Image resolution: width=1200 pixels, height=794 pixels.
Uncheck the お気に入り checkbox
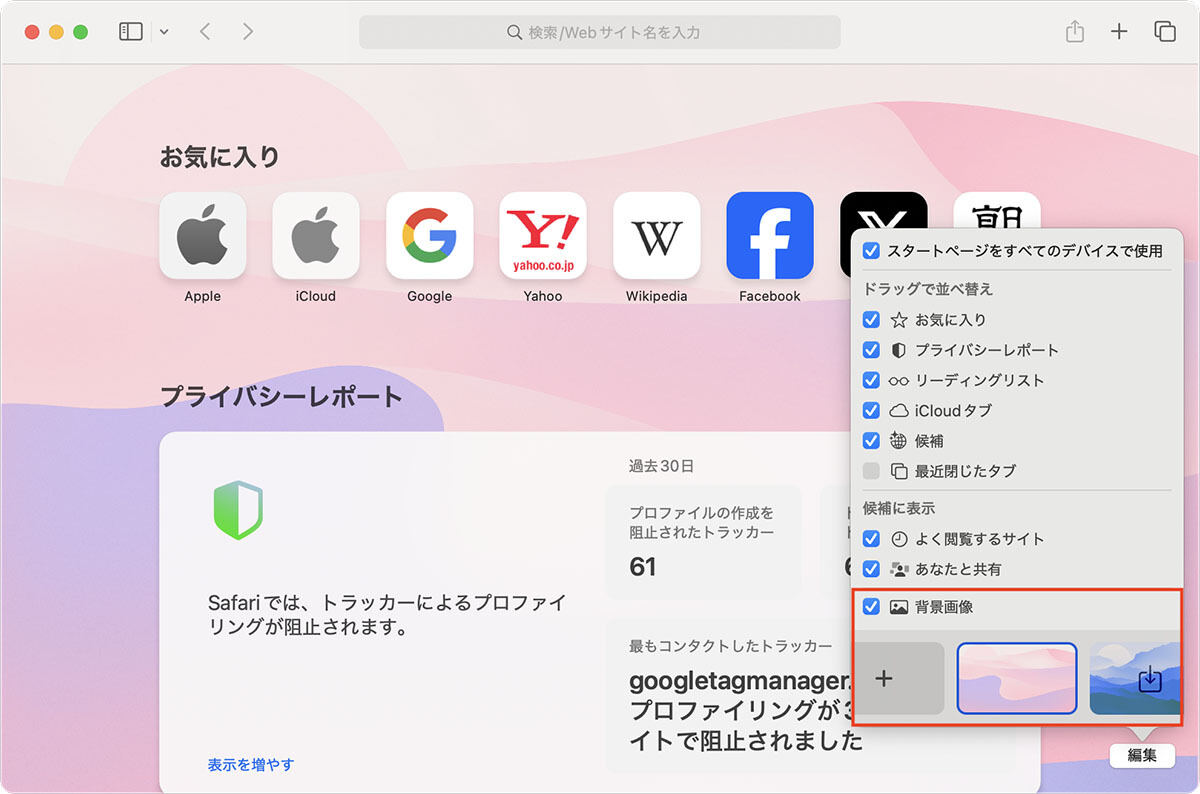[871, 320]
